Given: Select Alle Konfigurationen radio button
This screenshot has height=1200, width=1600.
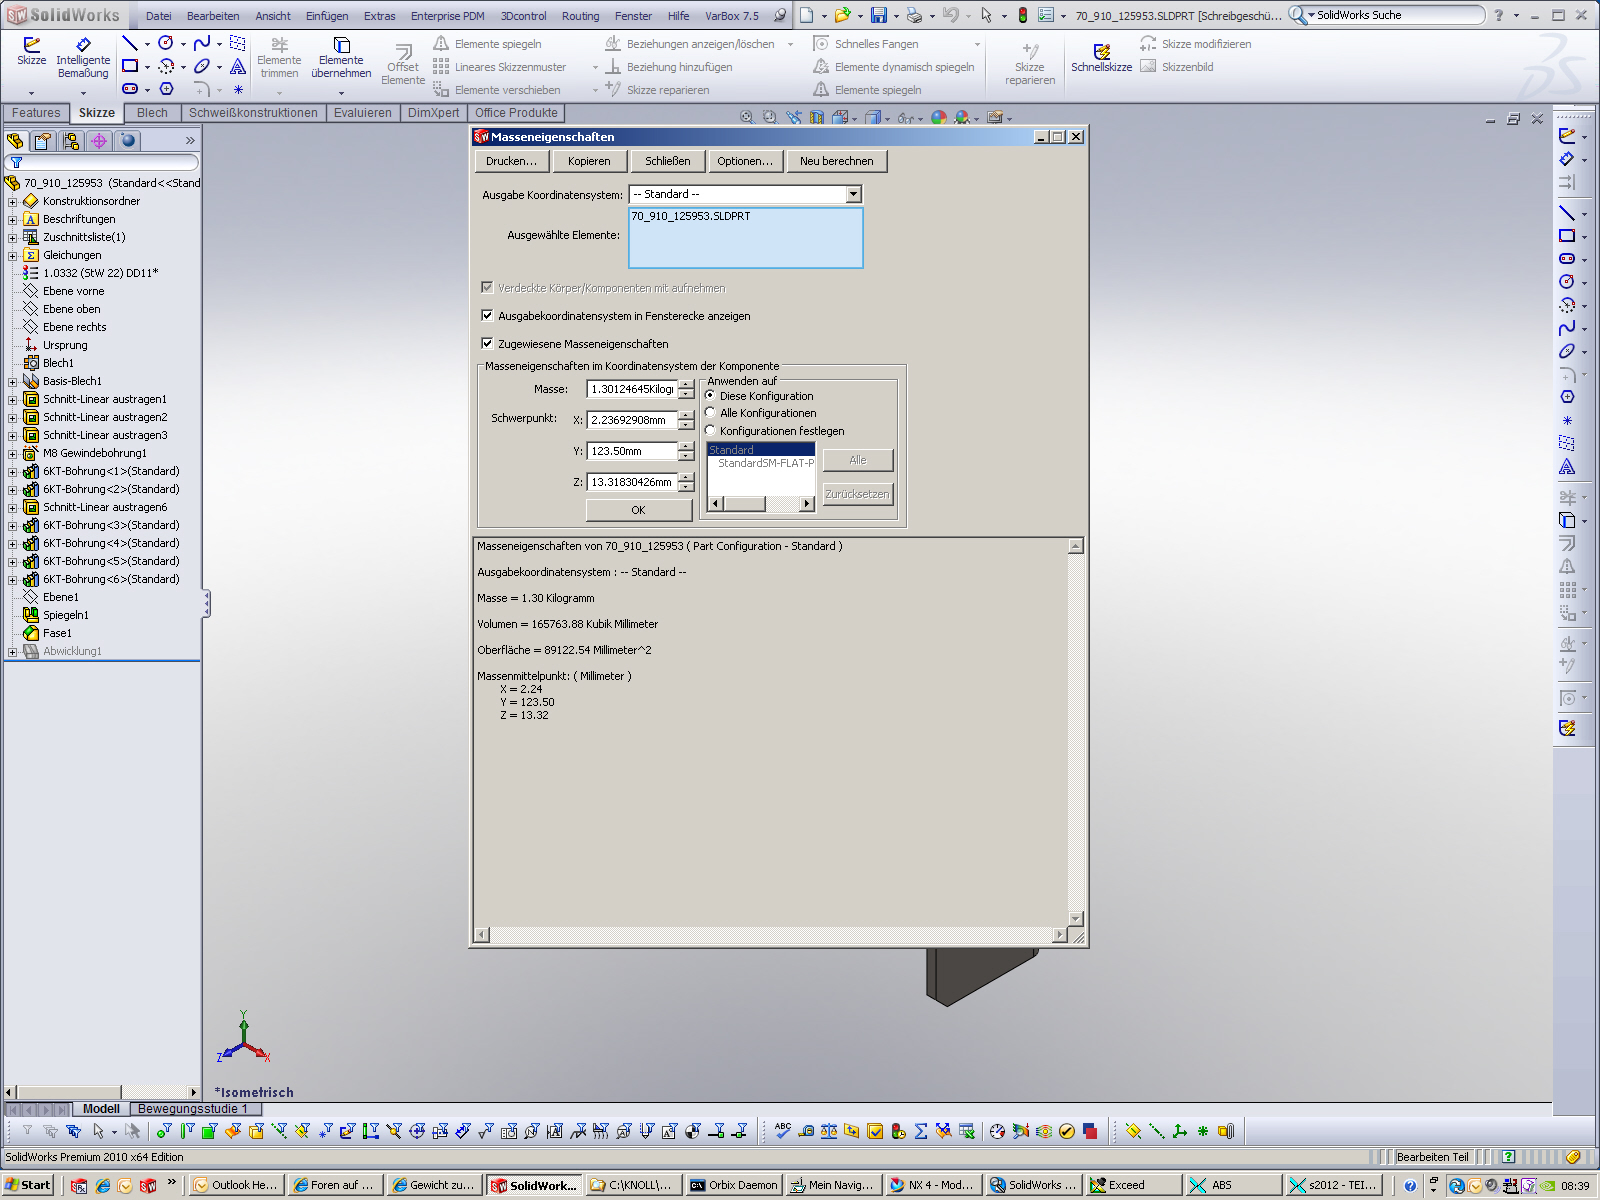Looking at the screenshot, I should [x=710, y=412].
